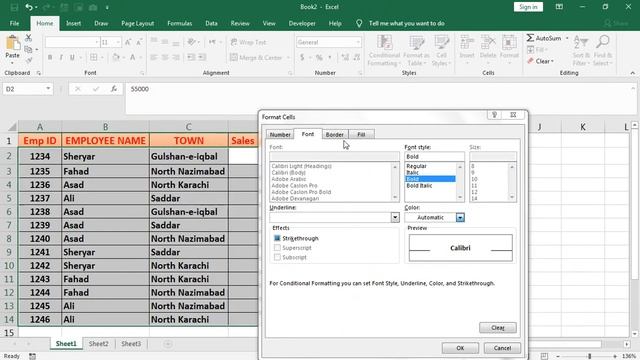Screen dimensions: 640x360
Task: Click the insert function fx icon
Action: tap(114, 89)
